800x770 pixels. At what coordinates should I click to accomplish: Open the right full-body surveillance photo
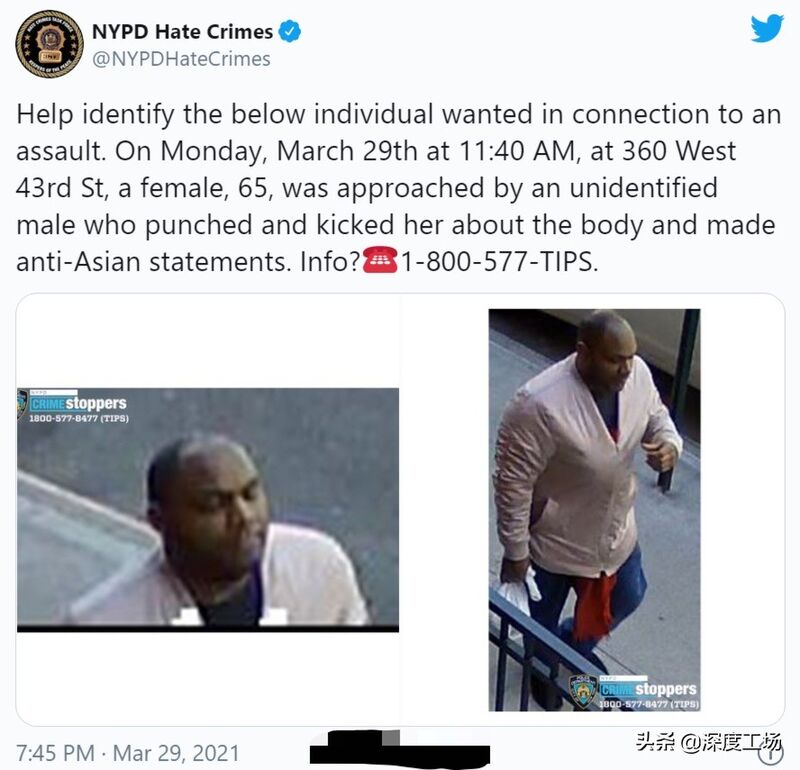594,510
